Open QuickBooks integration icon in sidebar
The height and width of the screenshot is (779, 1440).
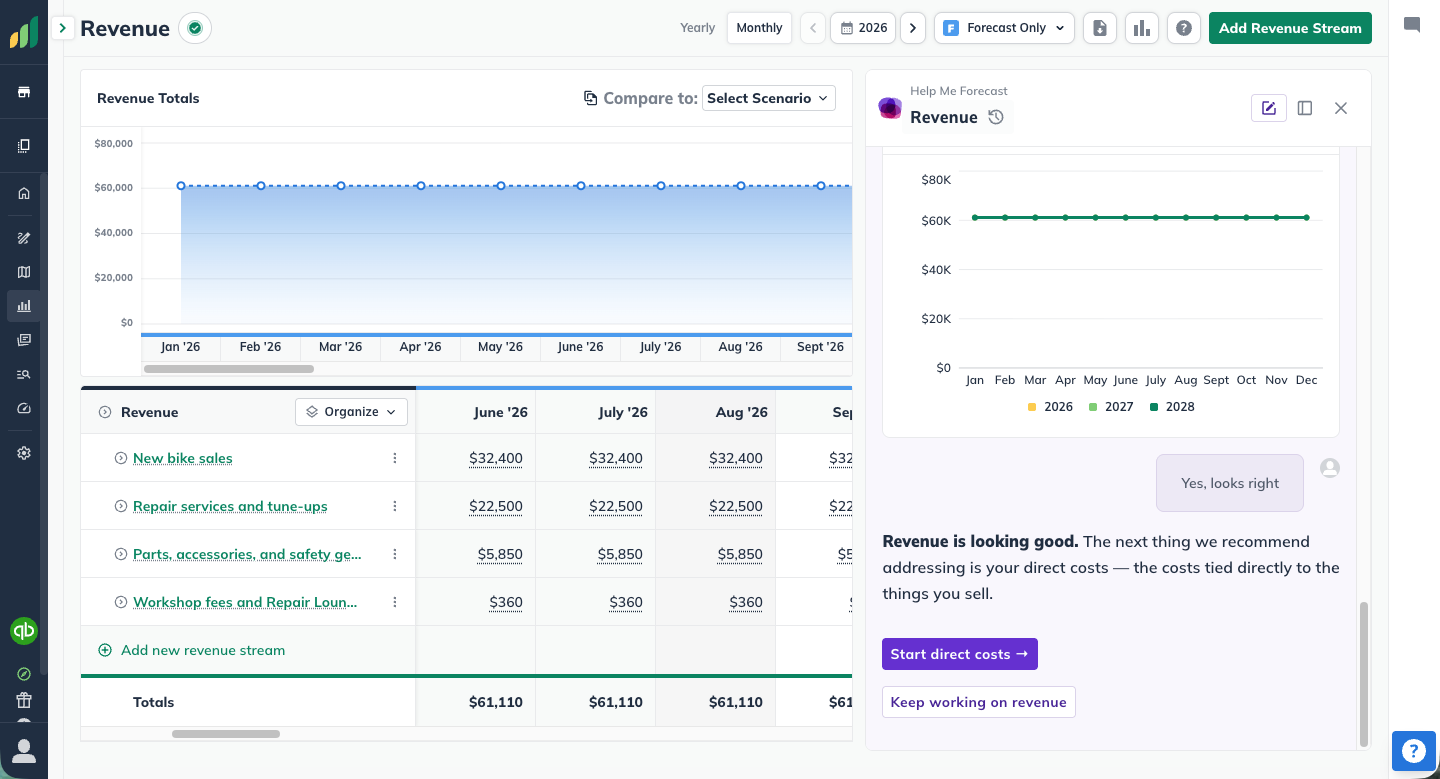(24, 631)
